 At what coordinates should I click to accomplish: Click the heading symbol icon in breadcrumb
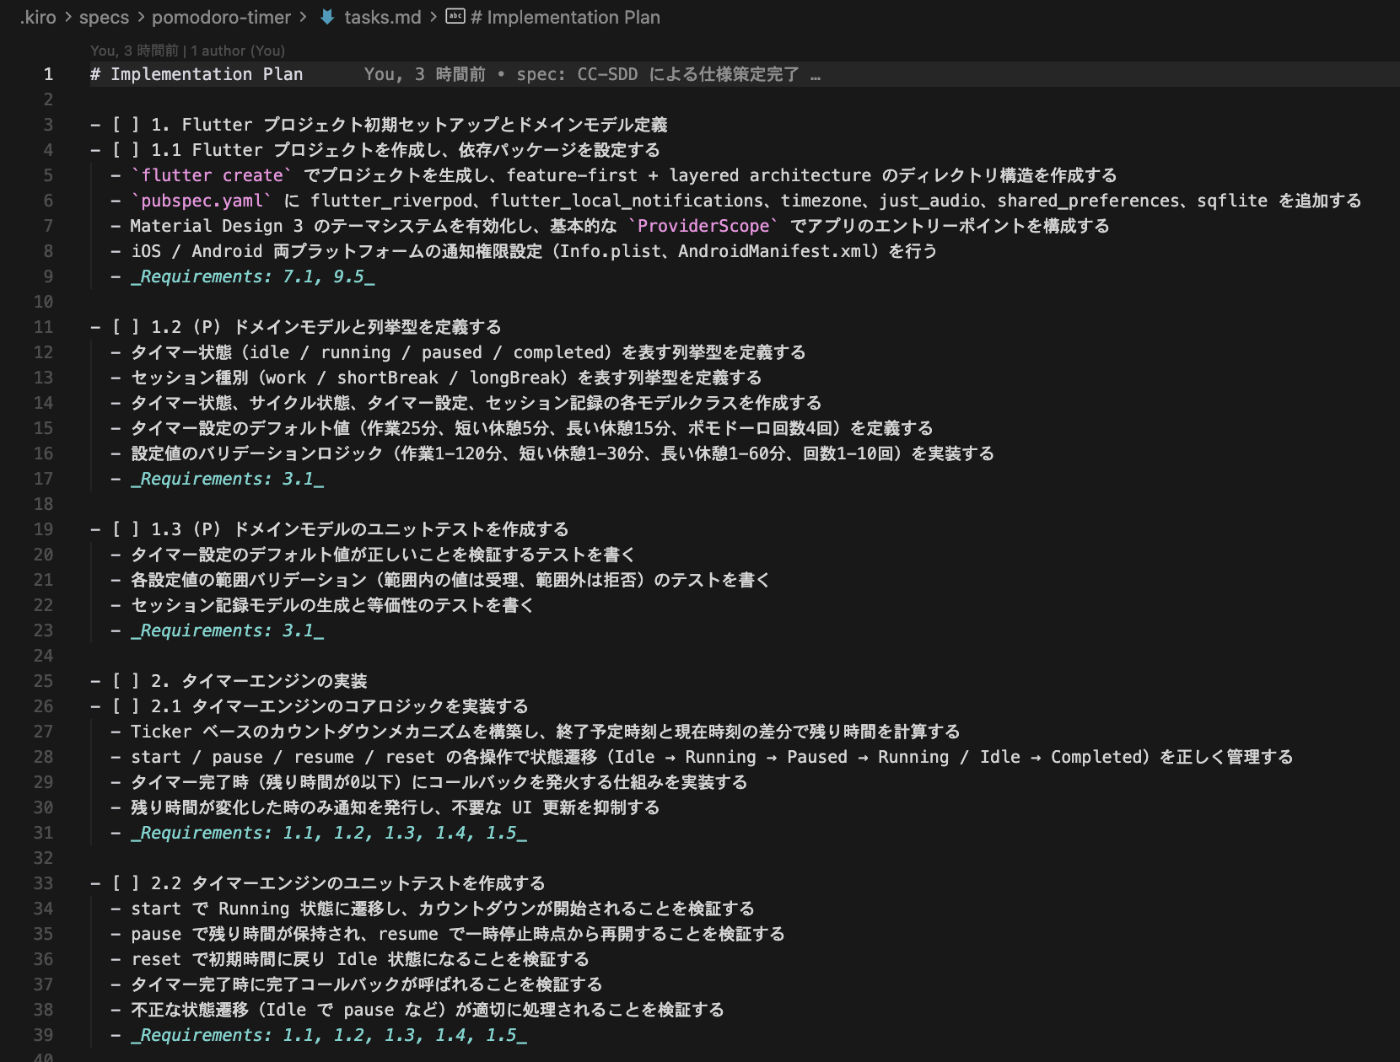pos(455,17)
